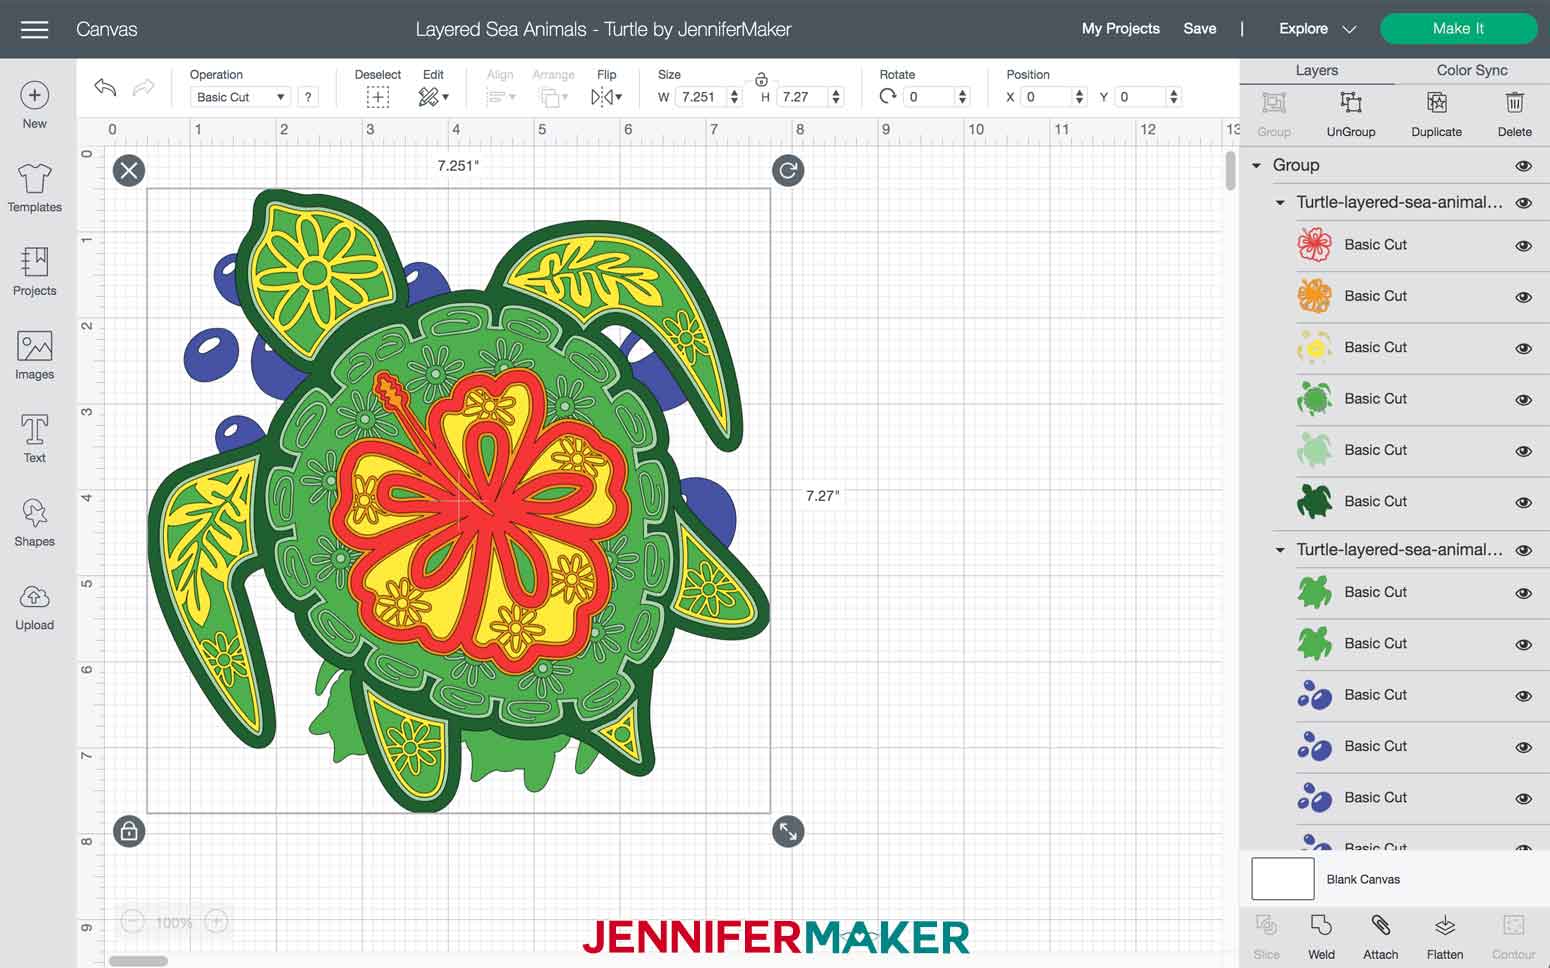1550x968 pixels.
Task: Click the canvas rotate handle
Action: pyautogui.click(x=788, y=171)
